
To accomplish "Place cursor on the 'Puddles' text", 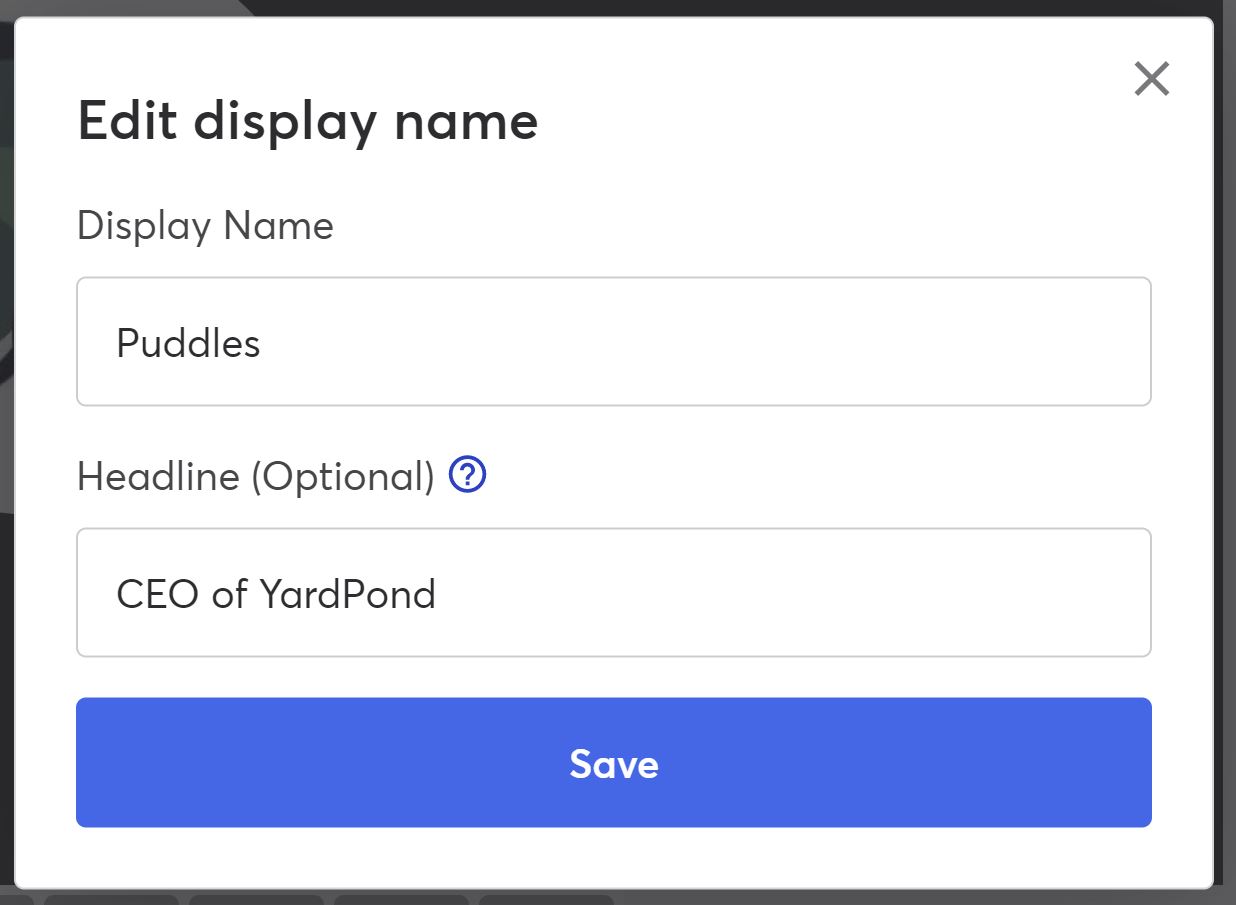I will tap(188, 343).
